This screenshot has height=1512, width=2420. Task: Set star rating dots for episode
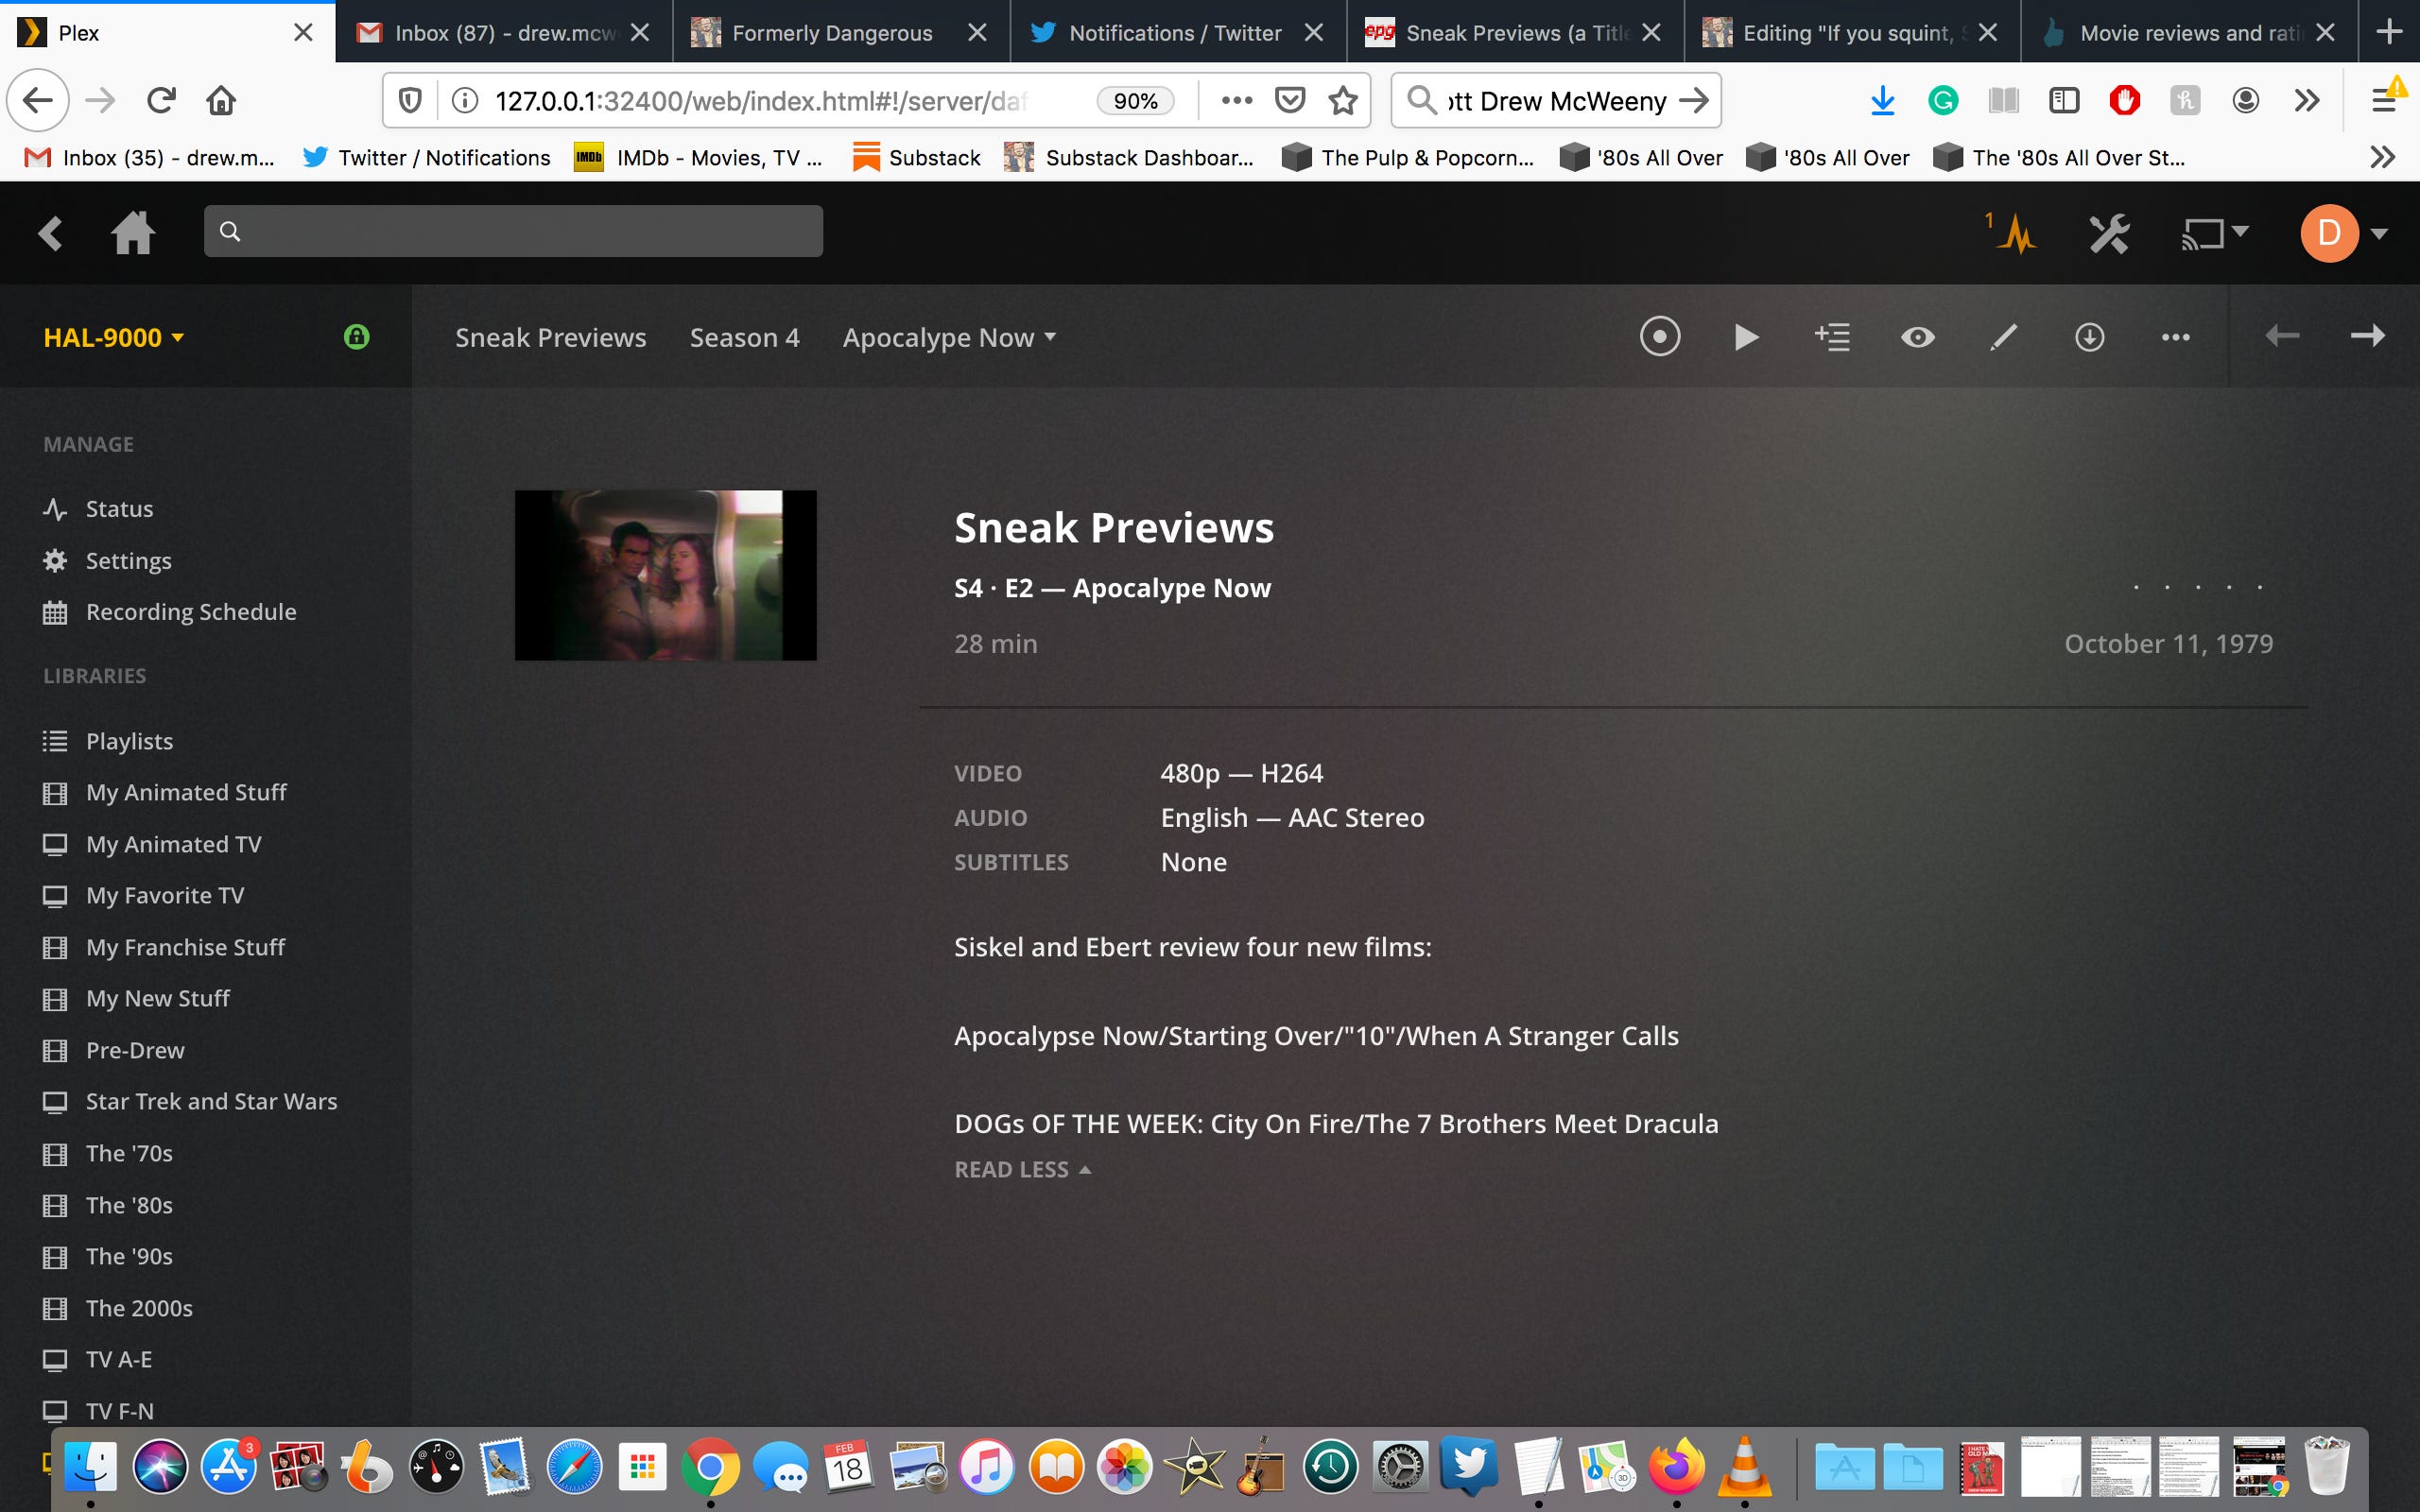coord(2197,587)
